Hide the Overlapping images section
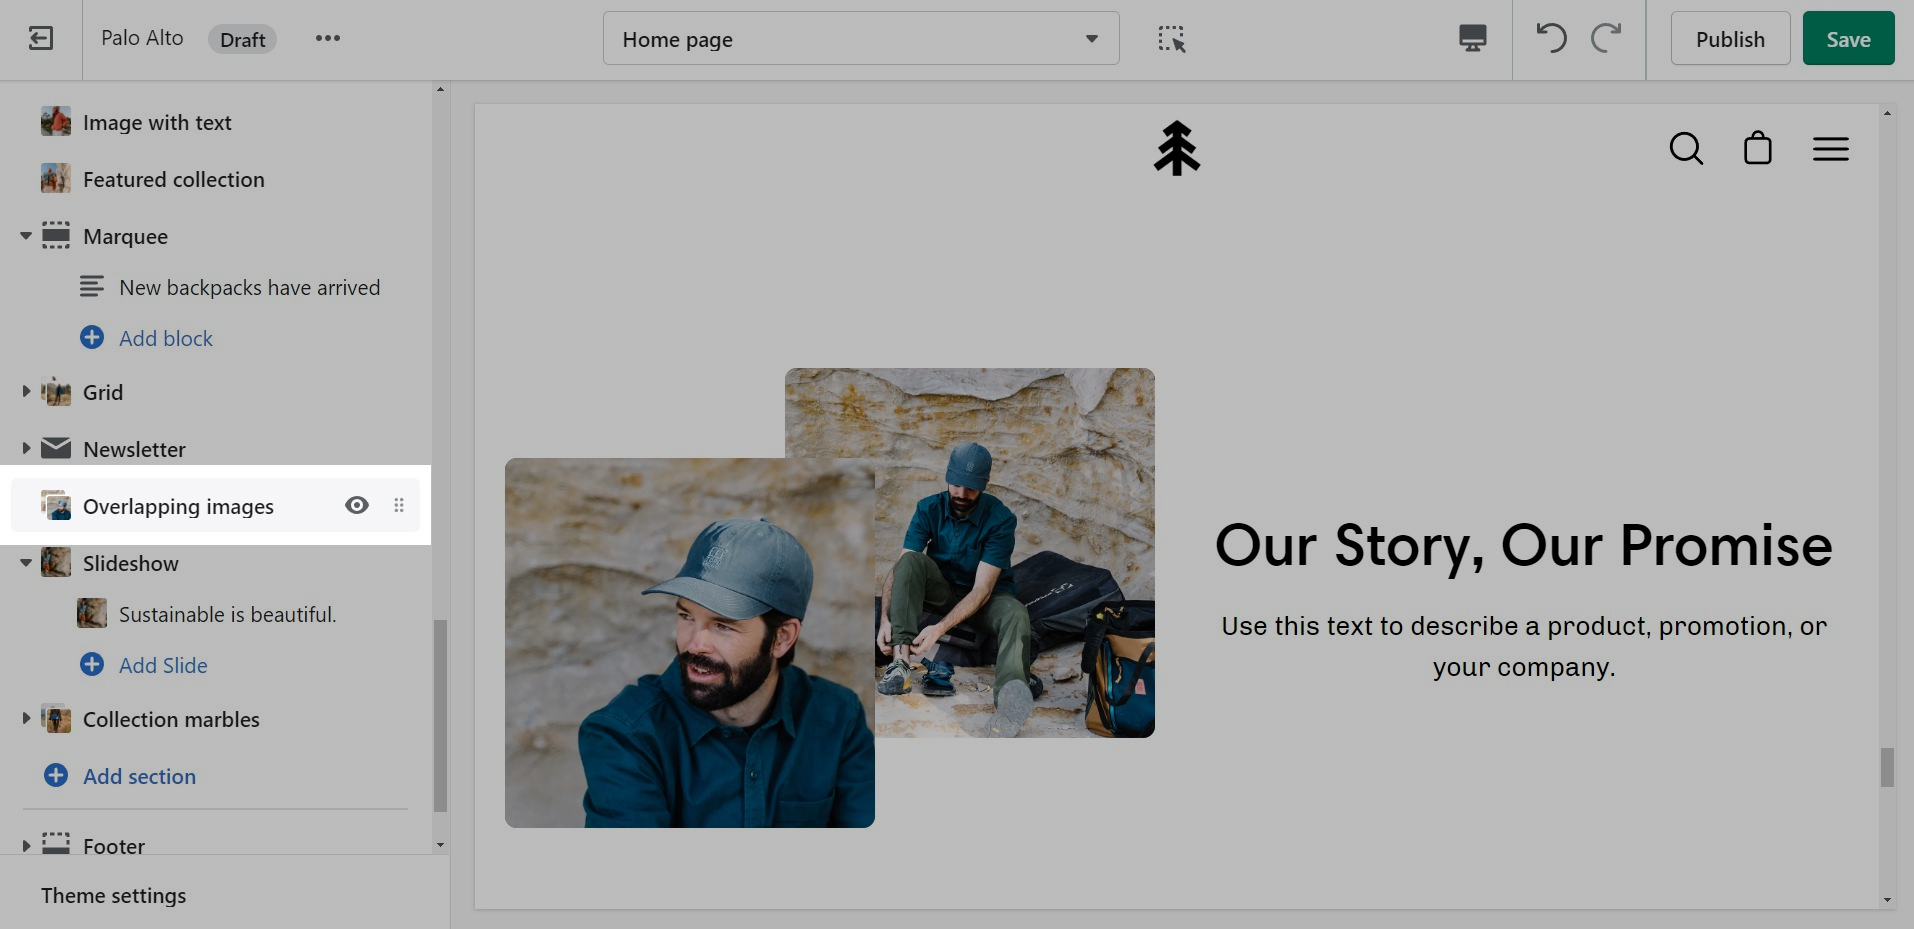Viewport: 1914px width, 929px height. [x=357, y=506]
